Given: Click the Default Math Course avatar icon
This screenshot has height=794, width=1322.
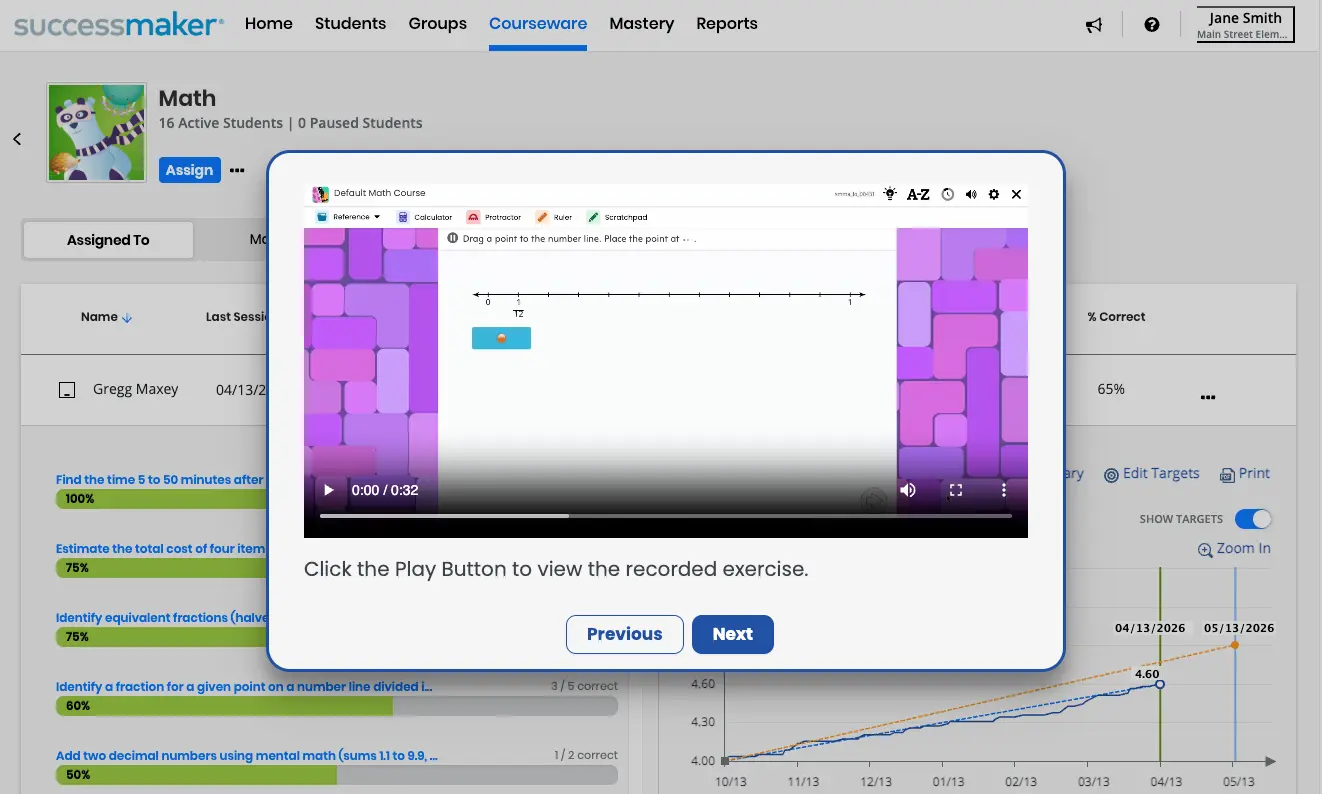Looking at the screenshot, I should tap(321, 194).
